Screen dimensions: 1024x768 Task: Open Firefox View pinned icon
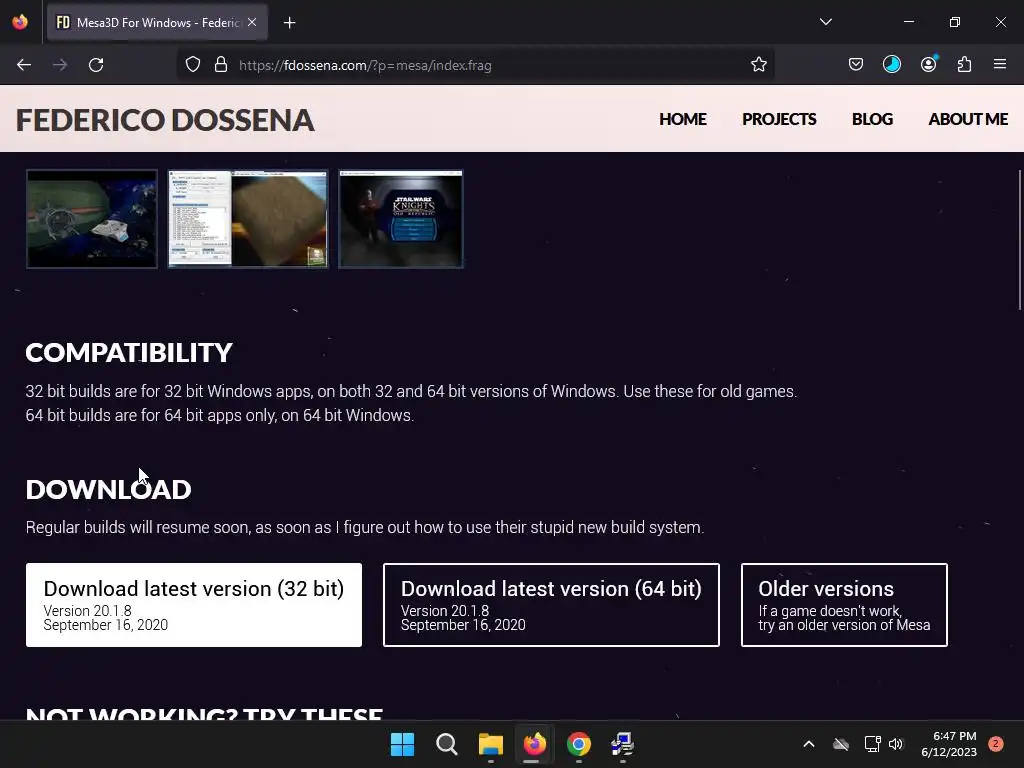coord(20,22)
